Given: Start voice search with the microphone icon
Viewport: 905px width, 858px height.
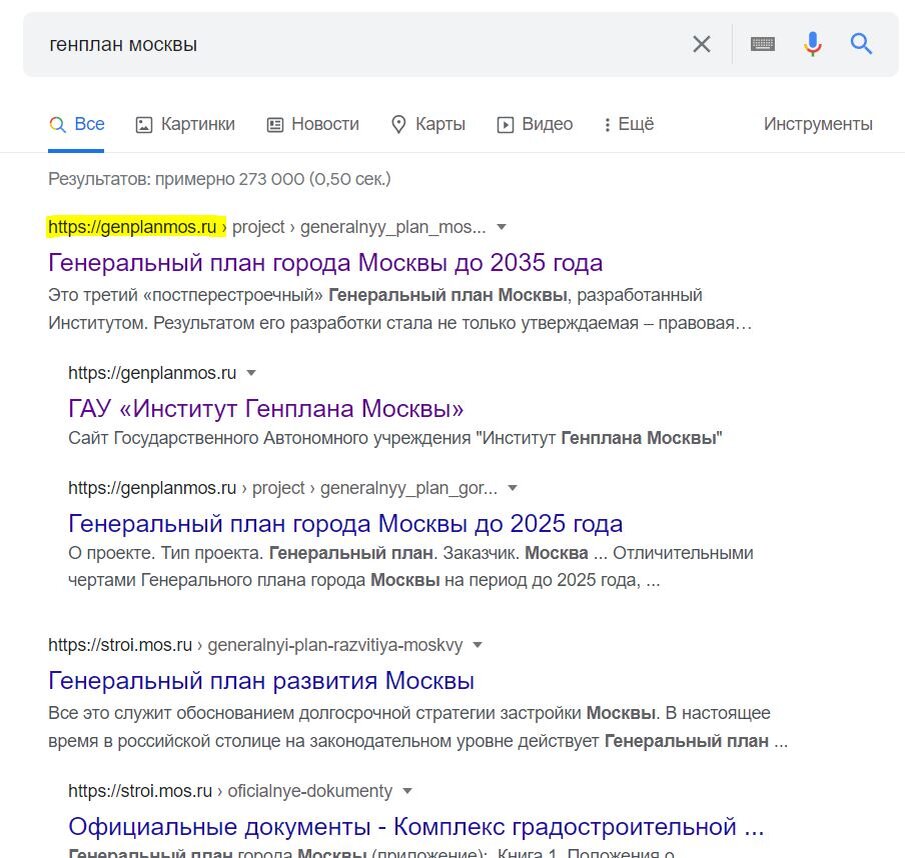Looking at the screenshot, I should [813, 44].
